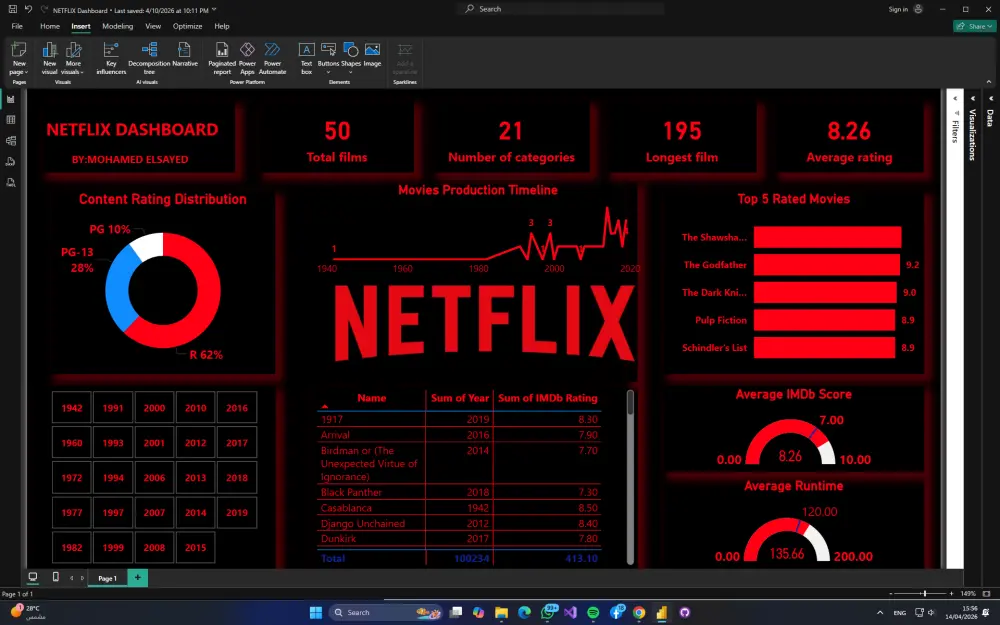This screenshot has width=1000, height=625.
Task: Switch to mobile layout icon
Action: pyautogui.click(x=55, y=577)
